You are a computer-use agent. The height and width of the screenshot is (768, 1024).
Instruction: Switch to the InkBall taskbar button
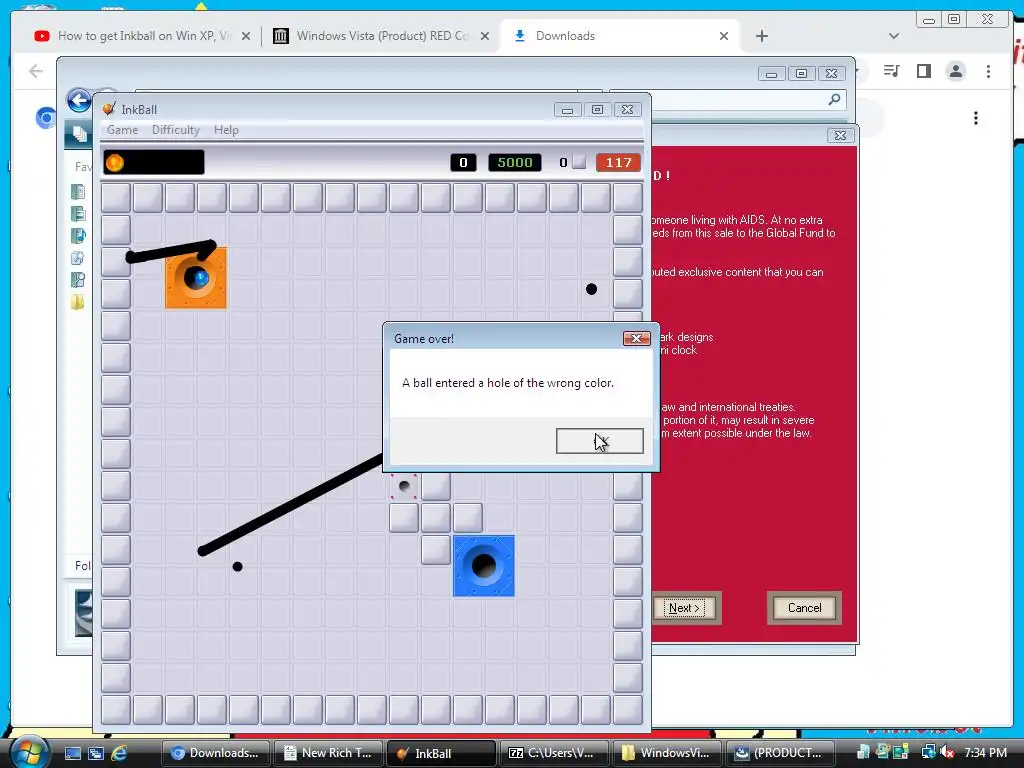[x=441, y=753]
